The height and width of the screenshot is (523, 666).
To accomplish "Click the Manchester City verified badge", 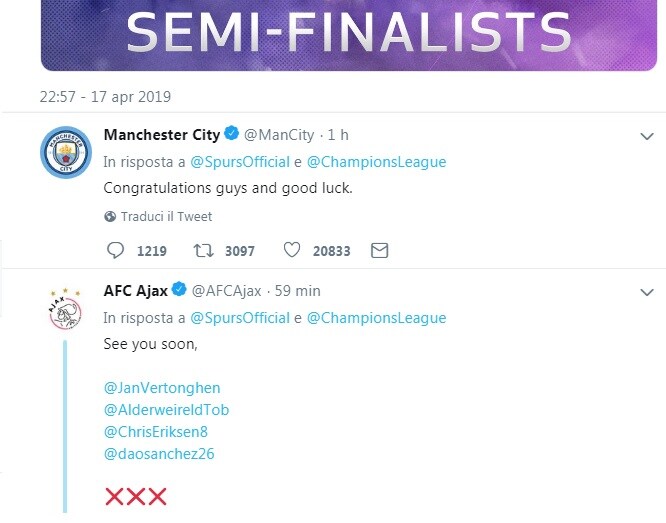I will point(231,133).
